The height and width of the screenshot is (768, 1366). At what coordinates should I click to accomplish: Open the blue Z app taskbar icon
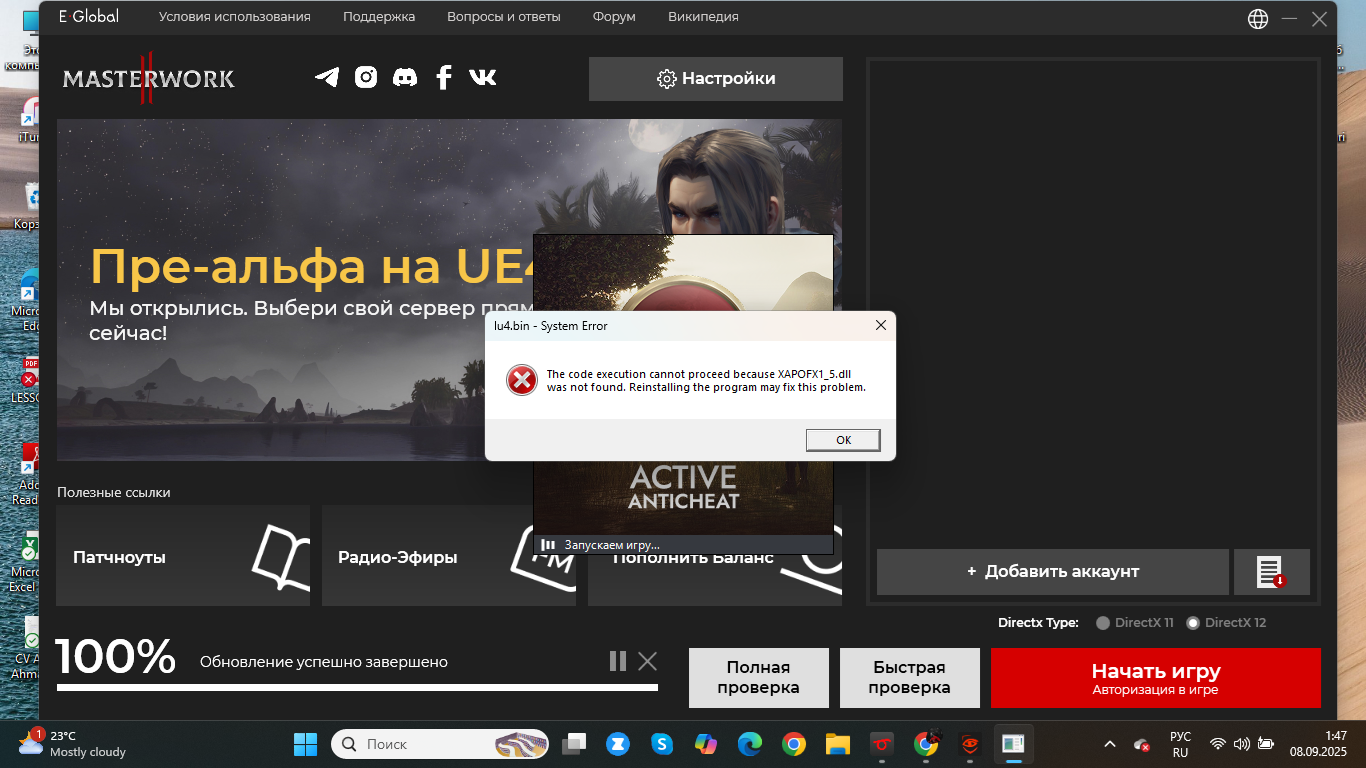click(x=617, y=744)
